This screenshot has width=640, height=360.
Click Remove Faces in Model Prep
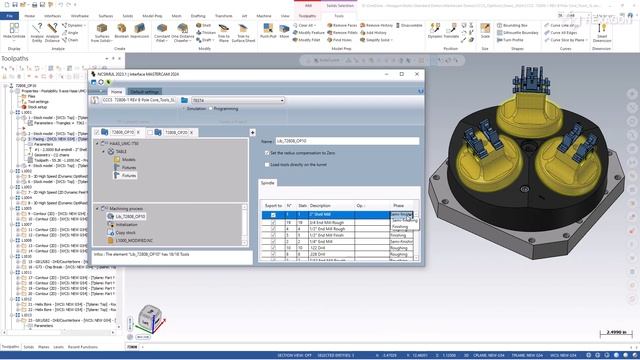pos(342,25)
